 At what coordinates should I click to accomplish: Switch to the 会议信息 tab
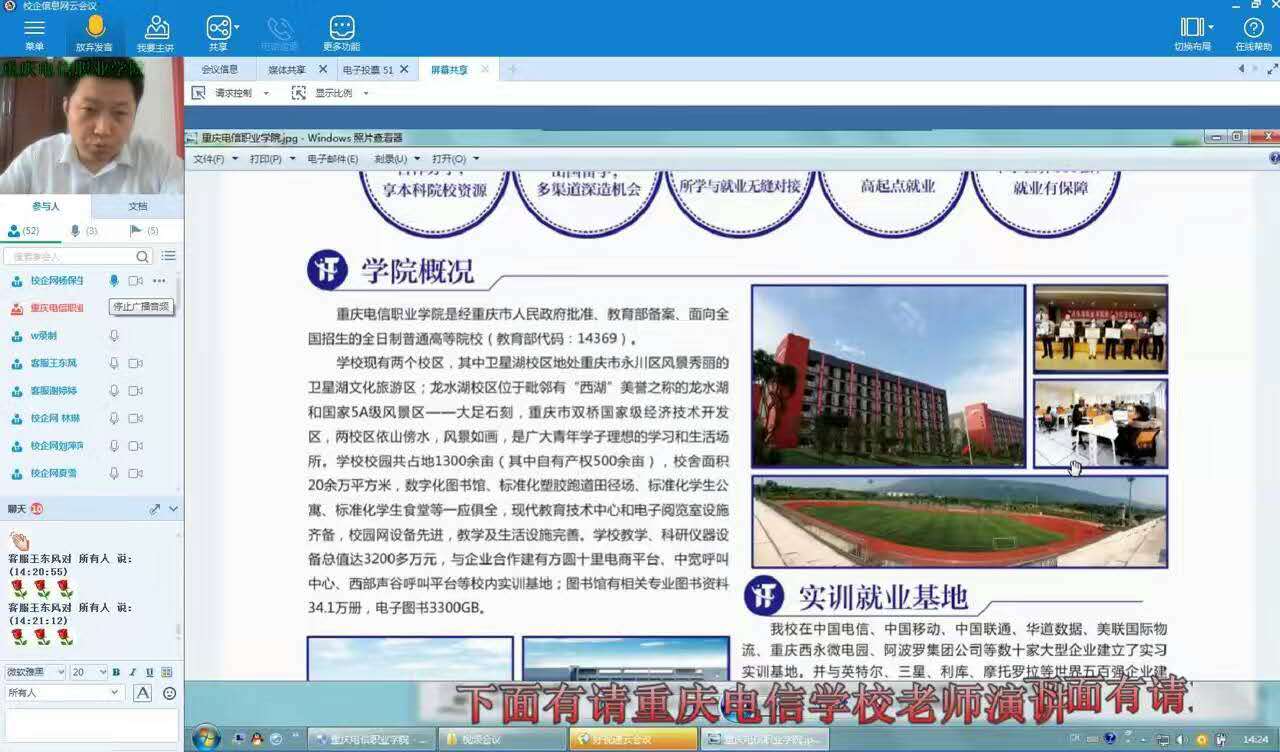pyautogui.click(x=220, y=70)
